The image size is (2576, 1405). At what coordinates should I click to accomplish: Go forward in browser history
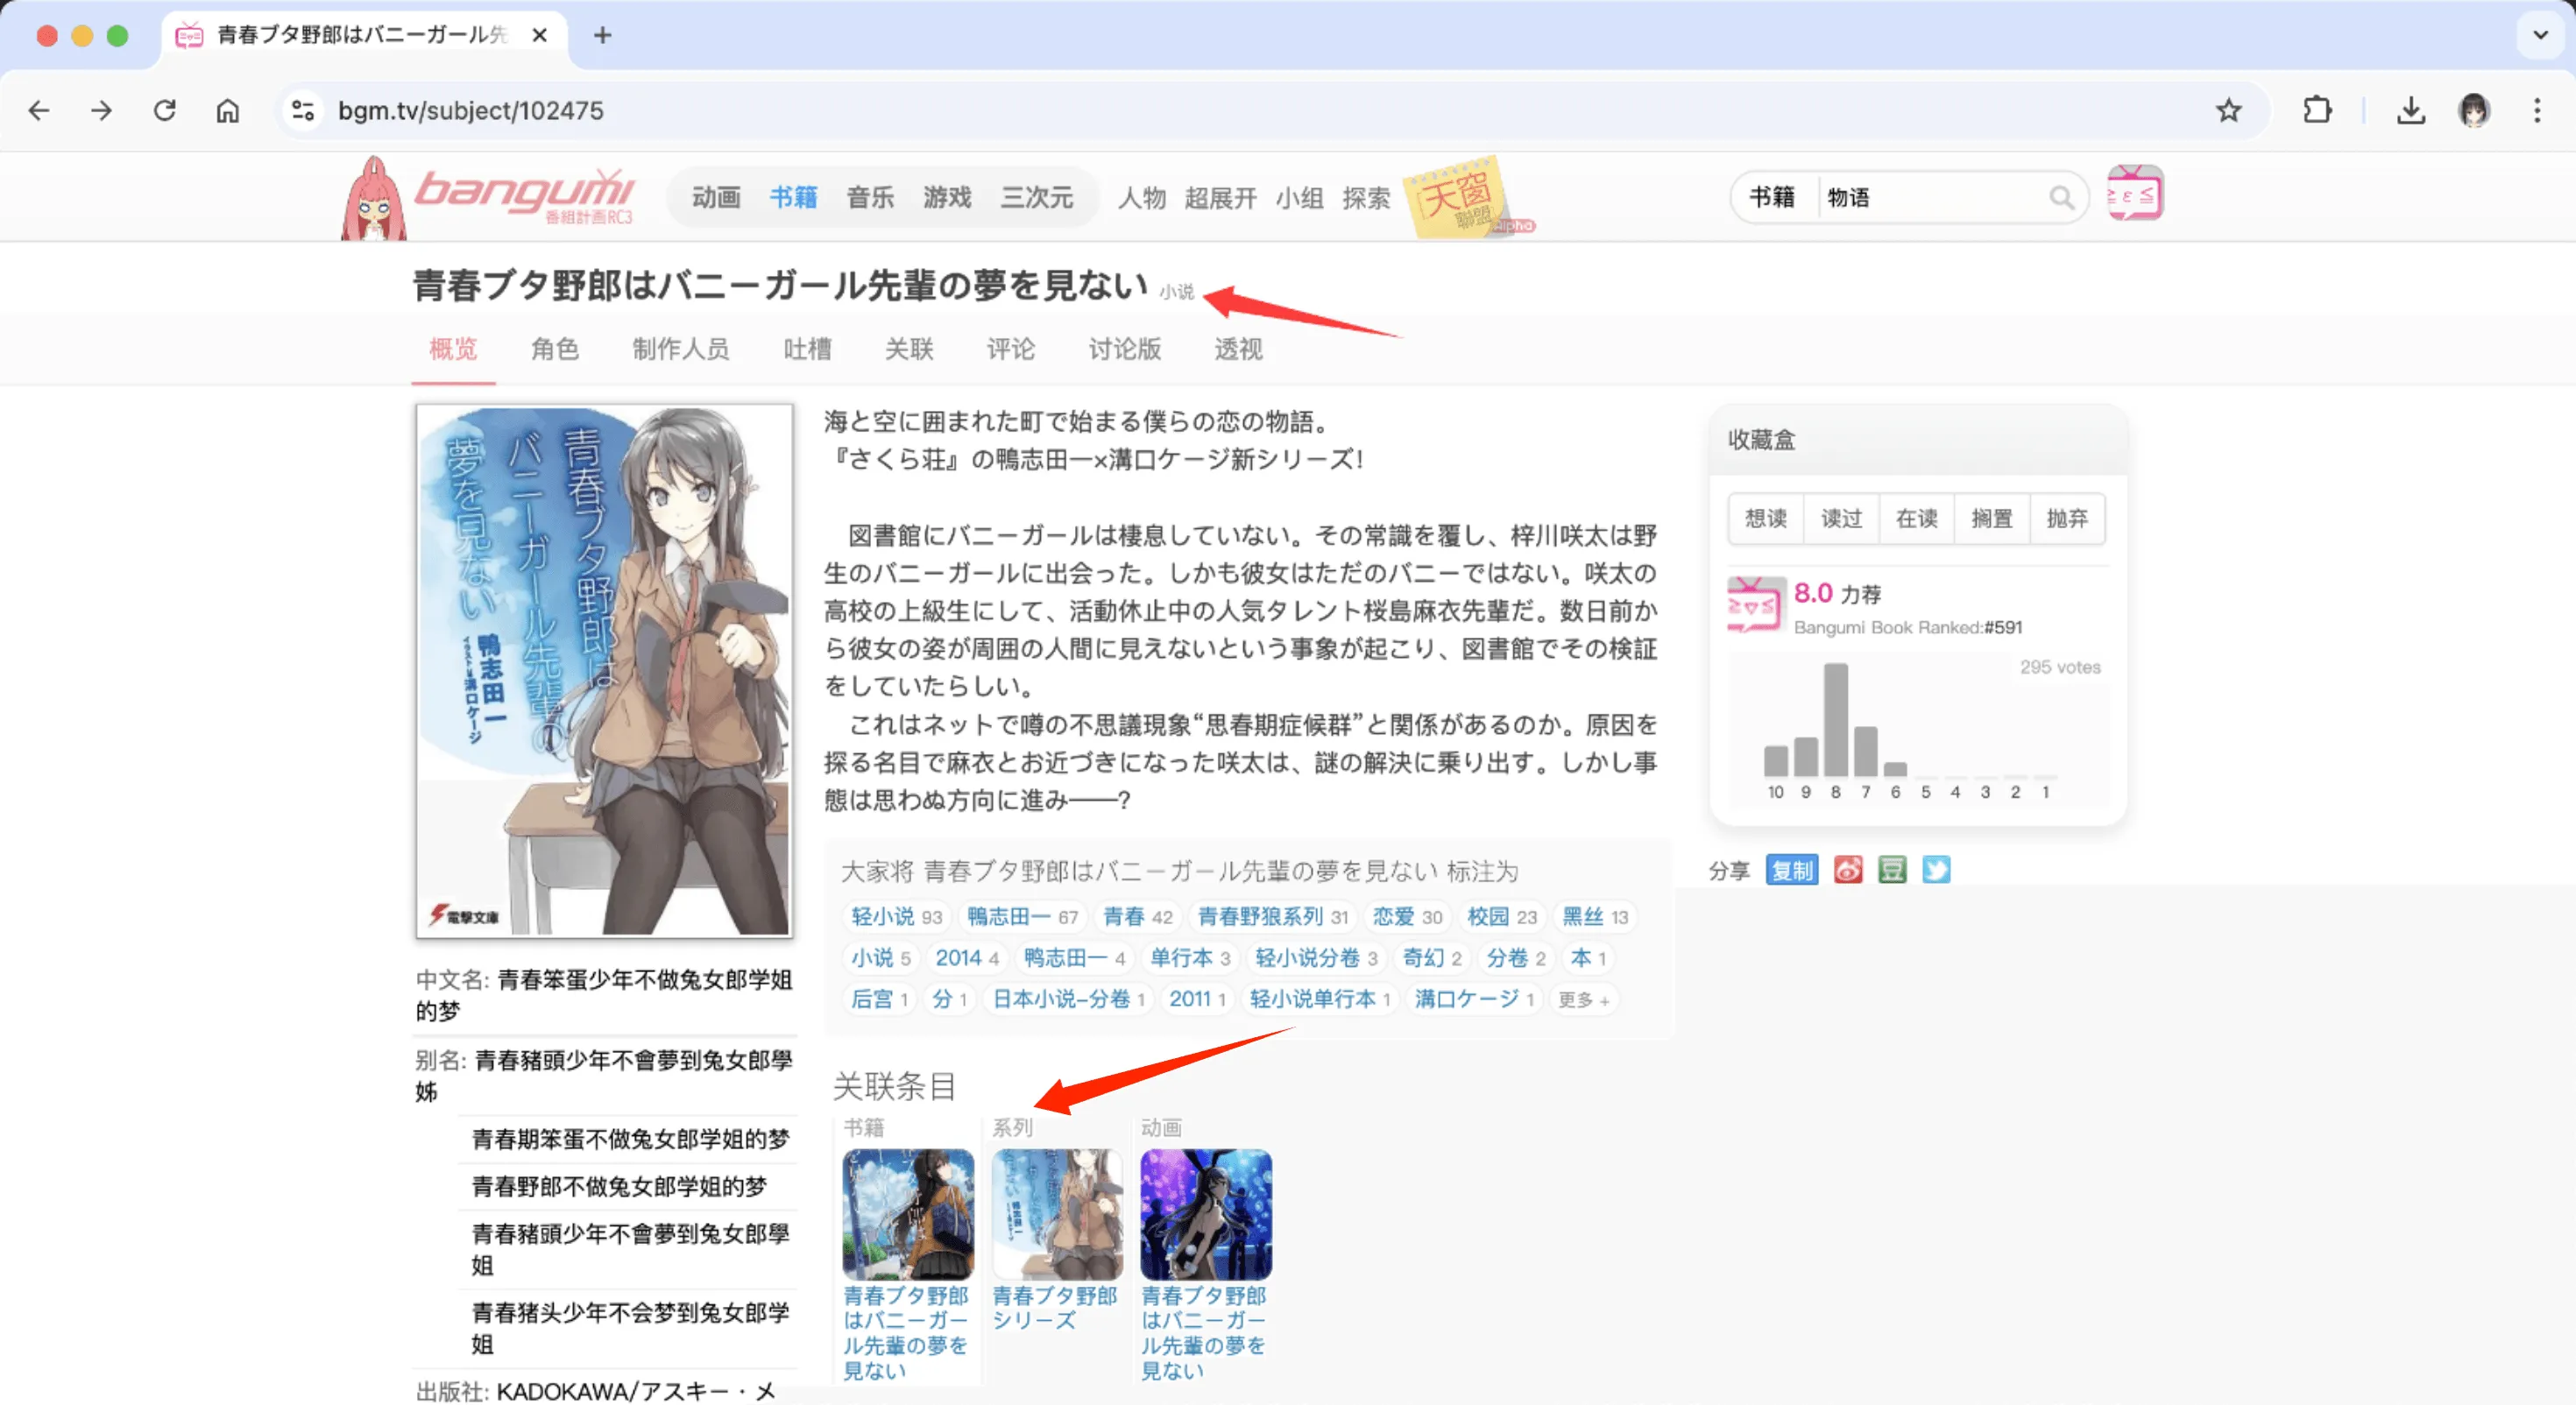[101, 110]
